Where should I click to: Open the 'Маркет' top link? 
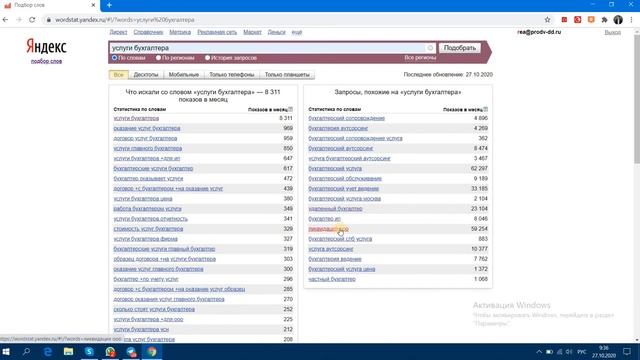(x=252, y=32)
